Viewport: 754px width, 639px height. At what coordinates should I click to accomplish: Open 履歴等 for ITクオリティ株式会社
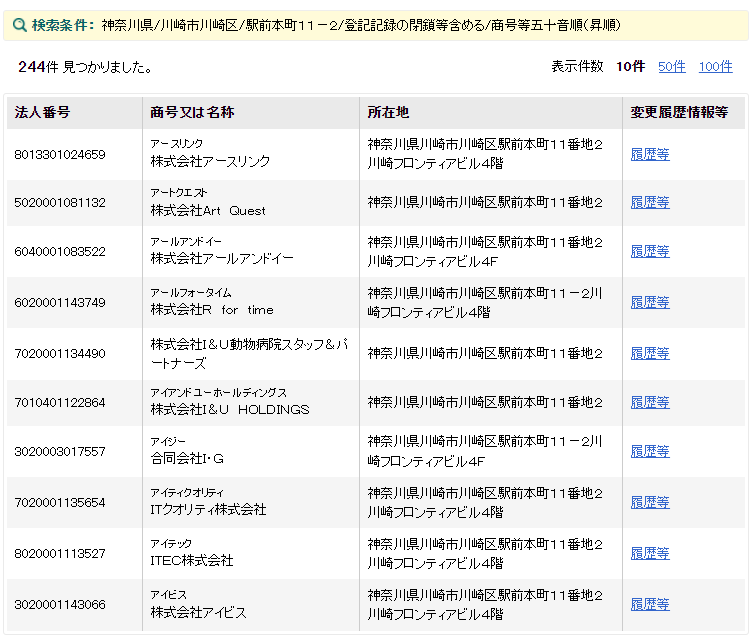[x=650, y=502]
